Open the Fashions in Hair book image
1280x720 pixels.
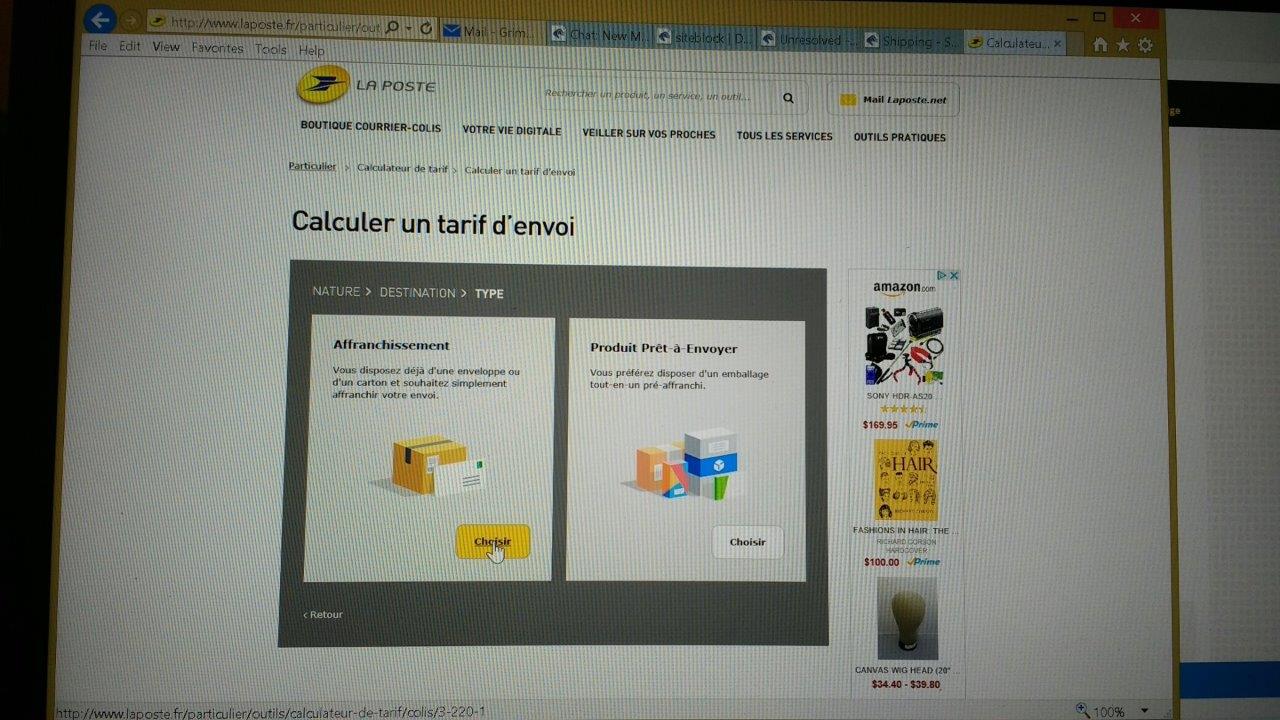tap(905, 480)
